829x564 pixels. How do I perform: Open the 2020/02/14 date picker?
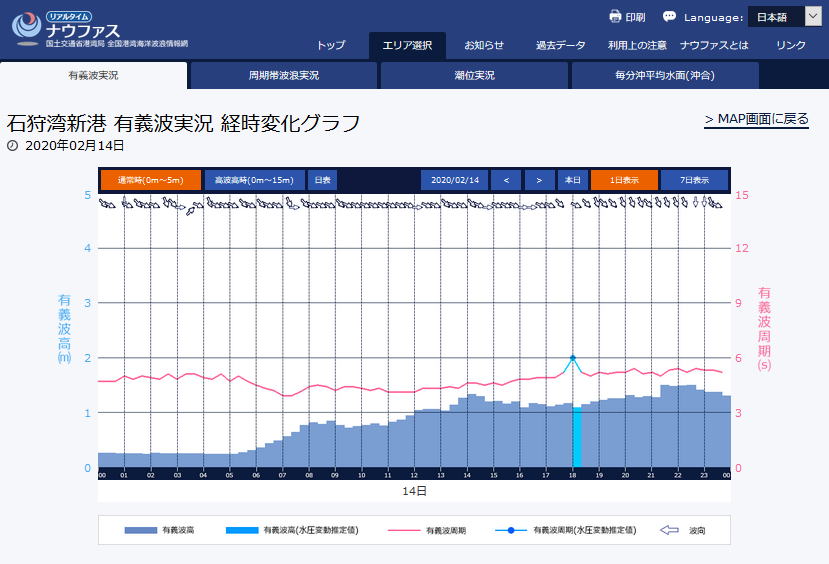pyautogui.click(x=454, y=180)
